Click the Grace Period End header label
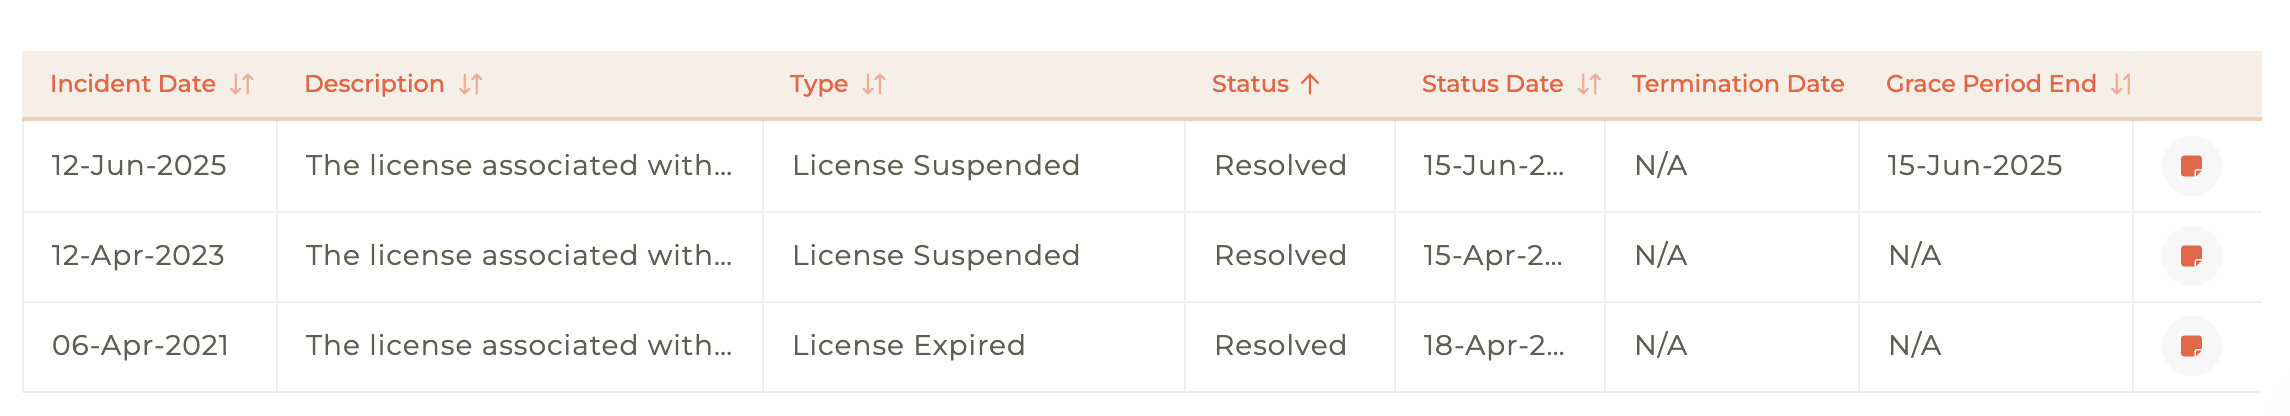The image size is (2290, 416). point(1991,84)
